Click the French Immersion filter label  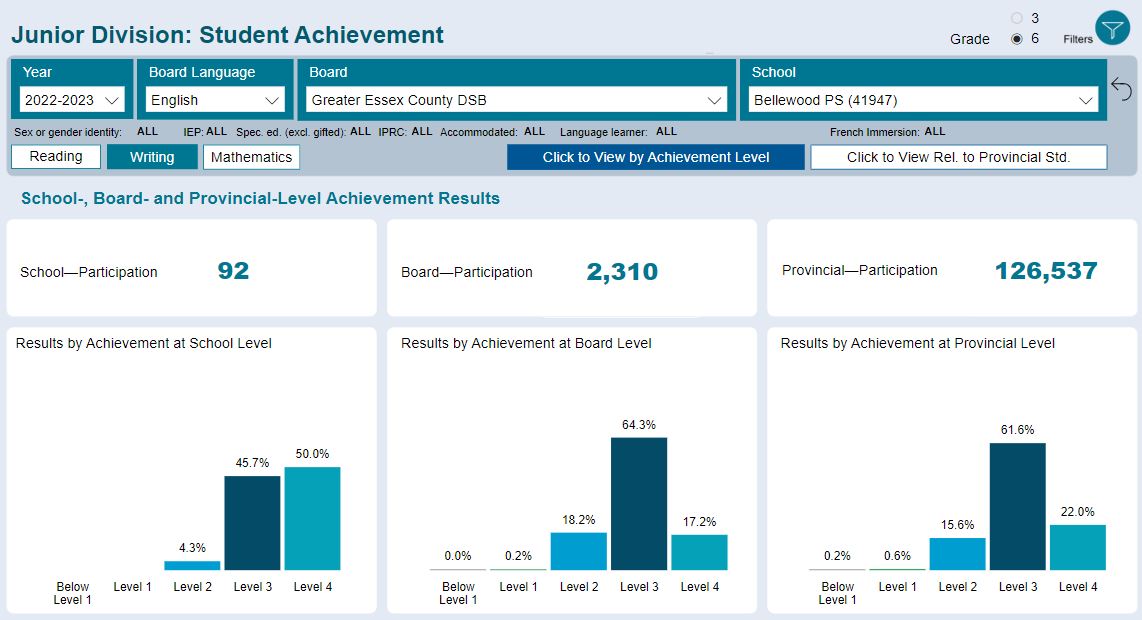pos(875,132)
